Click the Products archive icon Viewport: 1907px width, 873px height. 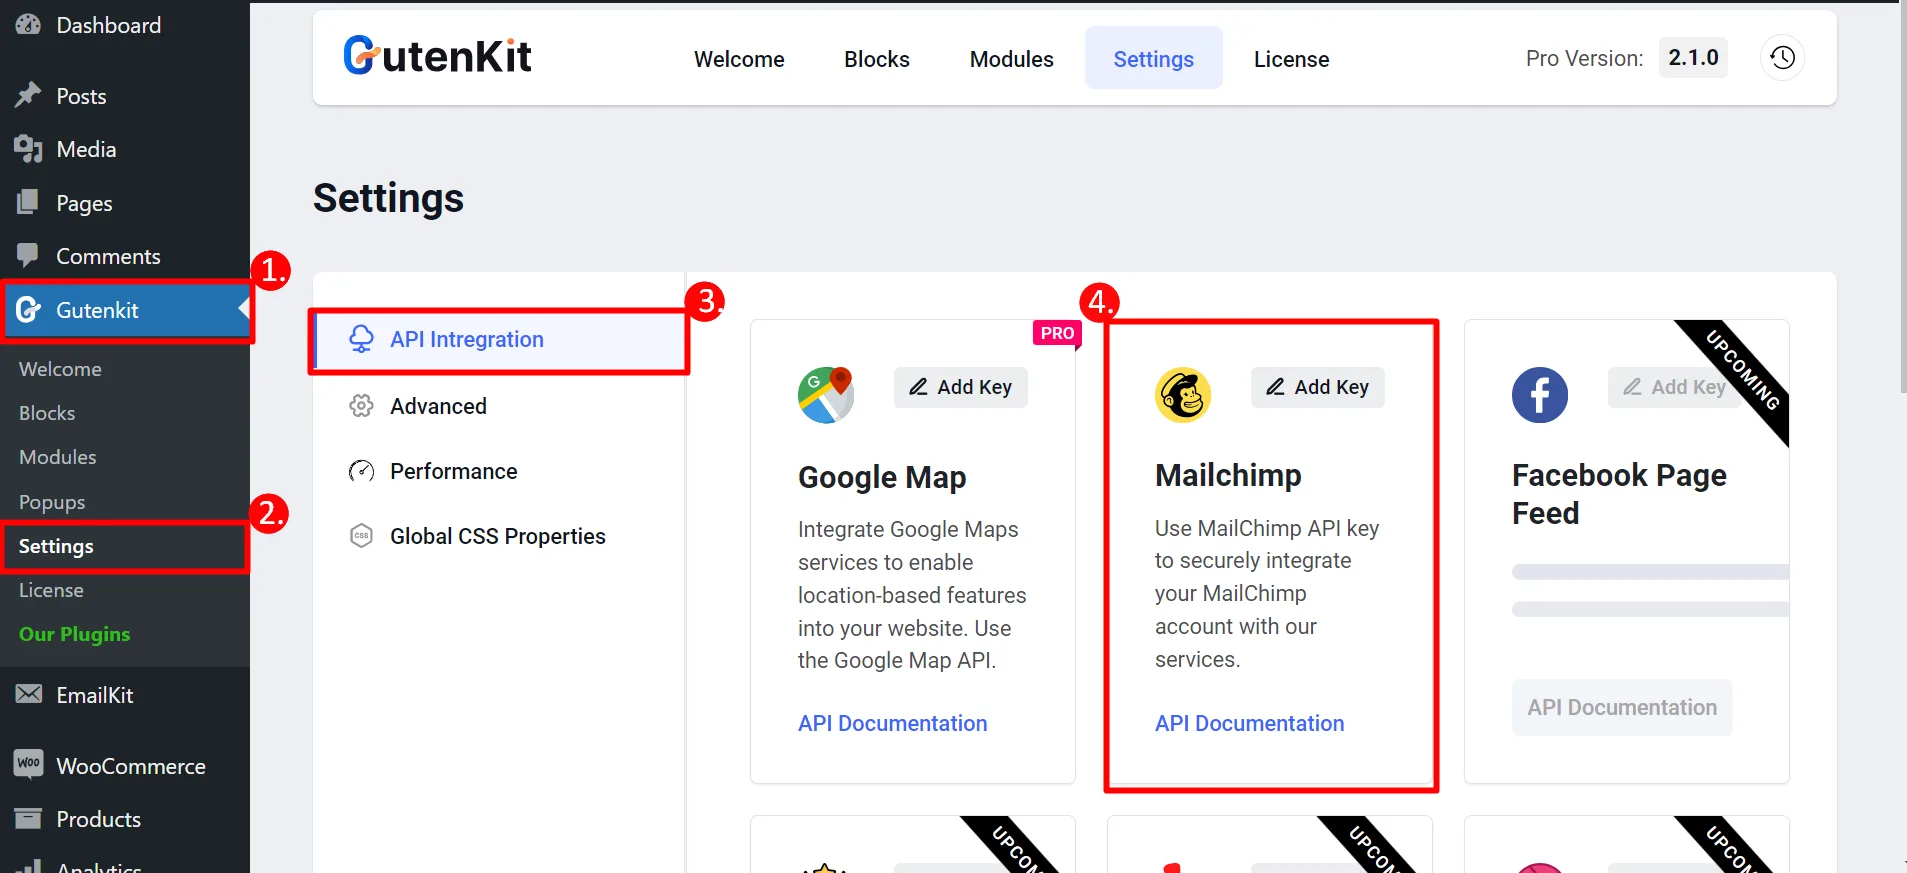coord(29,818)
